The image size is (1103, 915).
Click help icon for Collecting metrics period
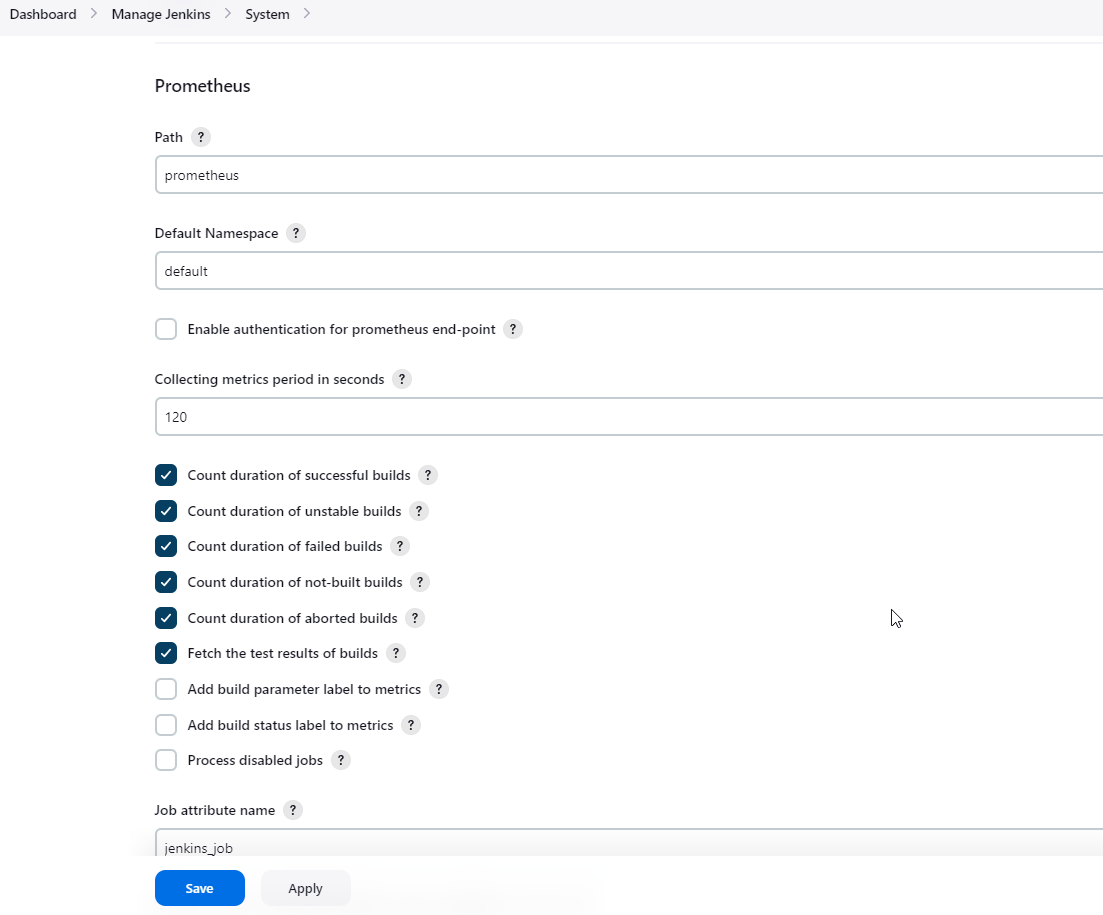[402, 379]
